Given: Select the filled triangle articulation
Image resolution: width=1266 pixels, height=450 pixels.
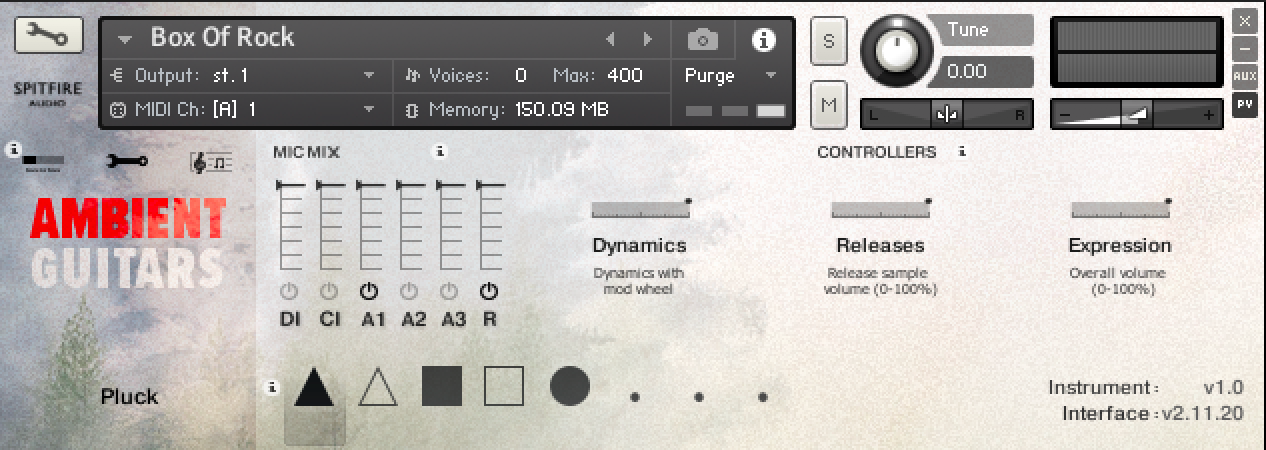Looking at the screenshot, I should coord(314,387).
